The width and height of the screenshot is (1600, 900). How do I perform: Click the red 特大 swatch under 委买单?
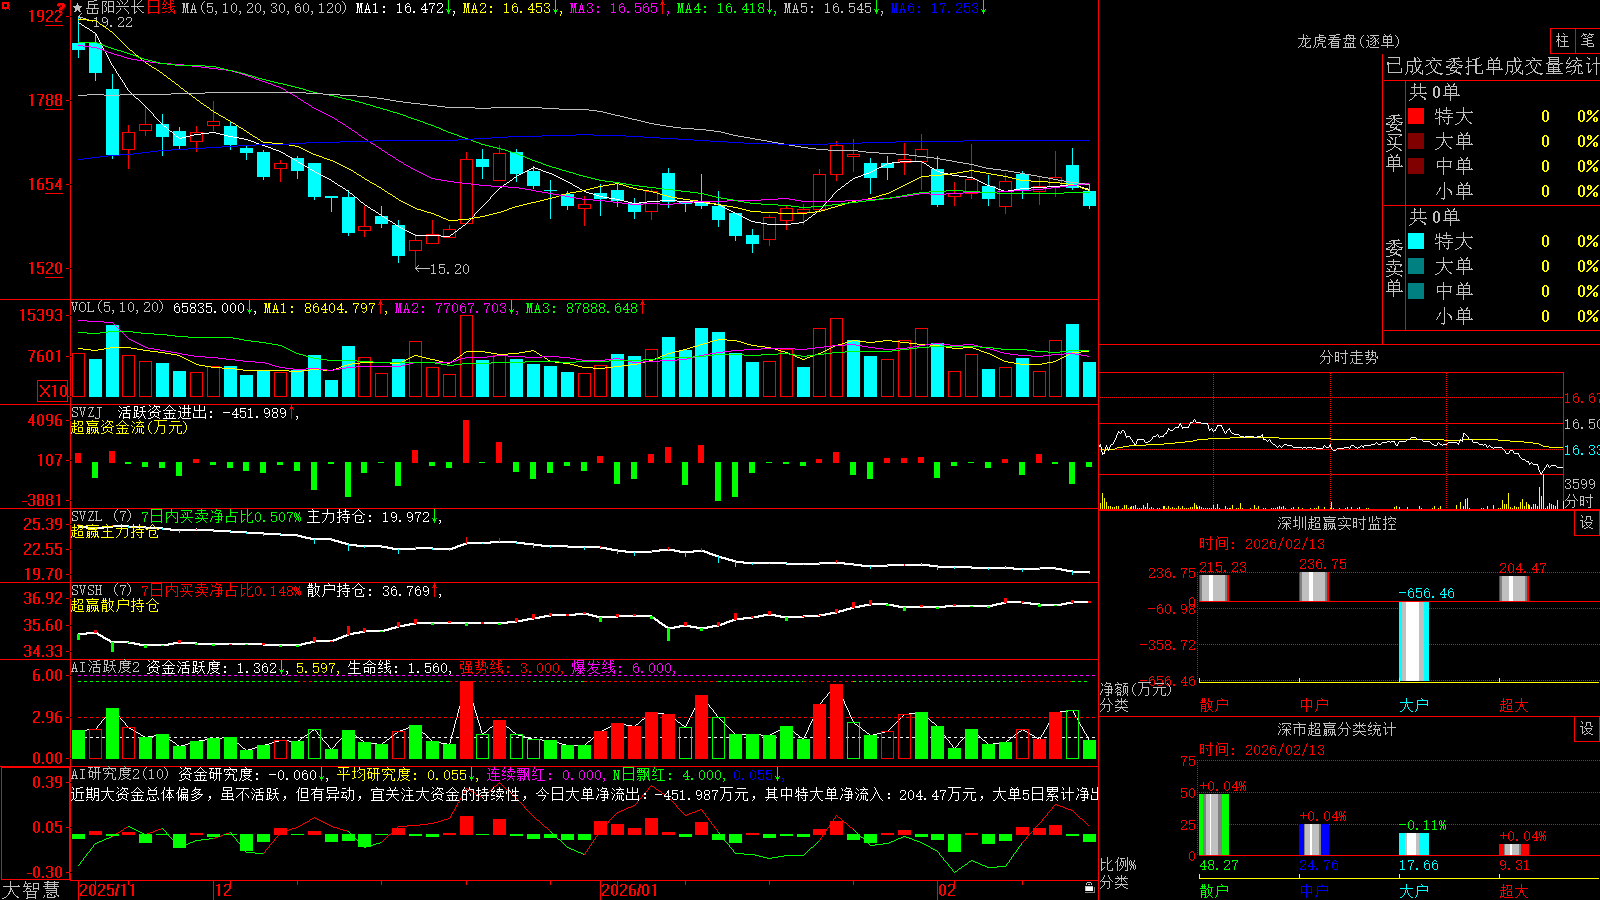(1416, 116)
